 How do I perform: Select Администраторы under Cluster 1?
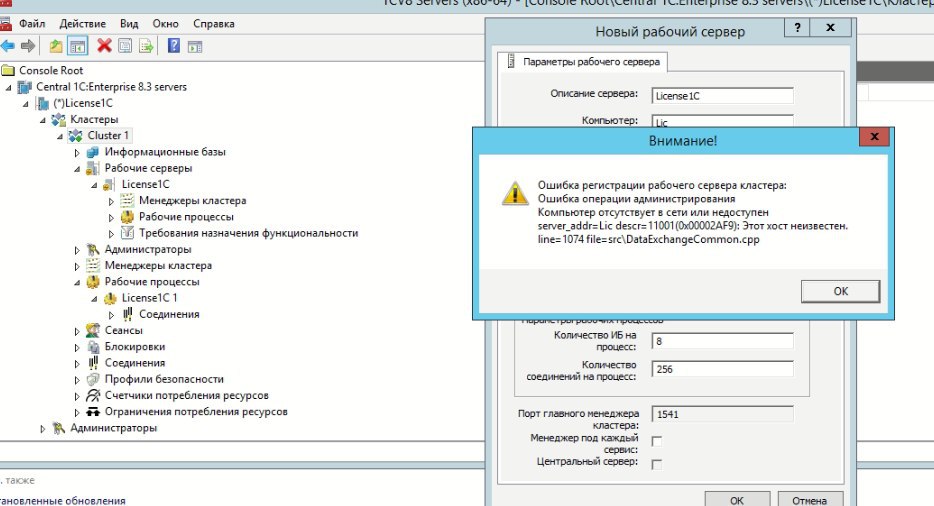click(148, 249)
